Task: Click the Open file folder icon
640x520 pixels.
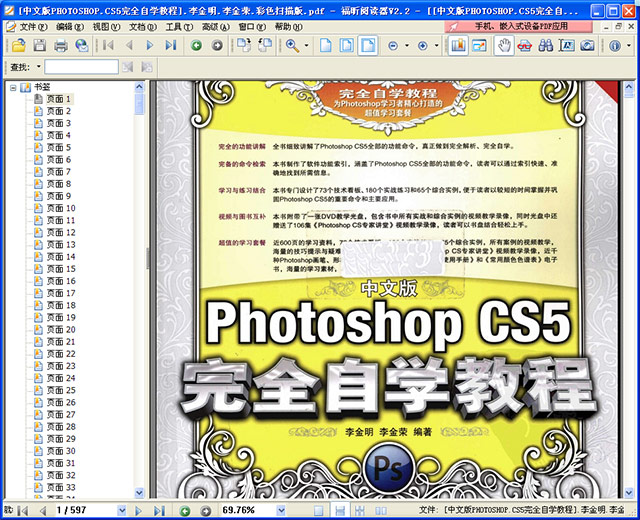Action: 18,45
